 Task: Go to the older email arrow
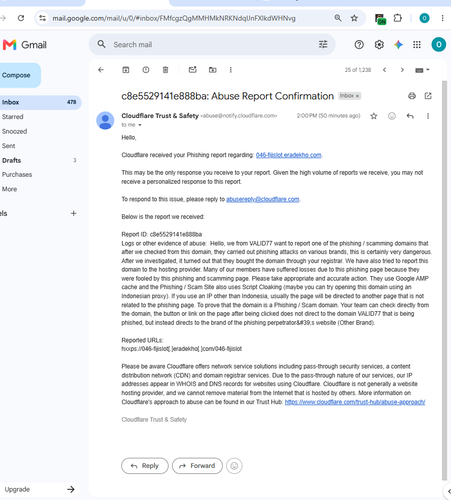click(402, 70)
